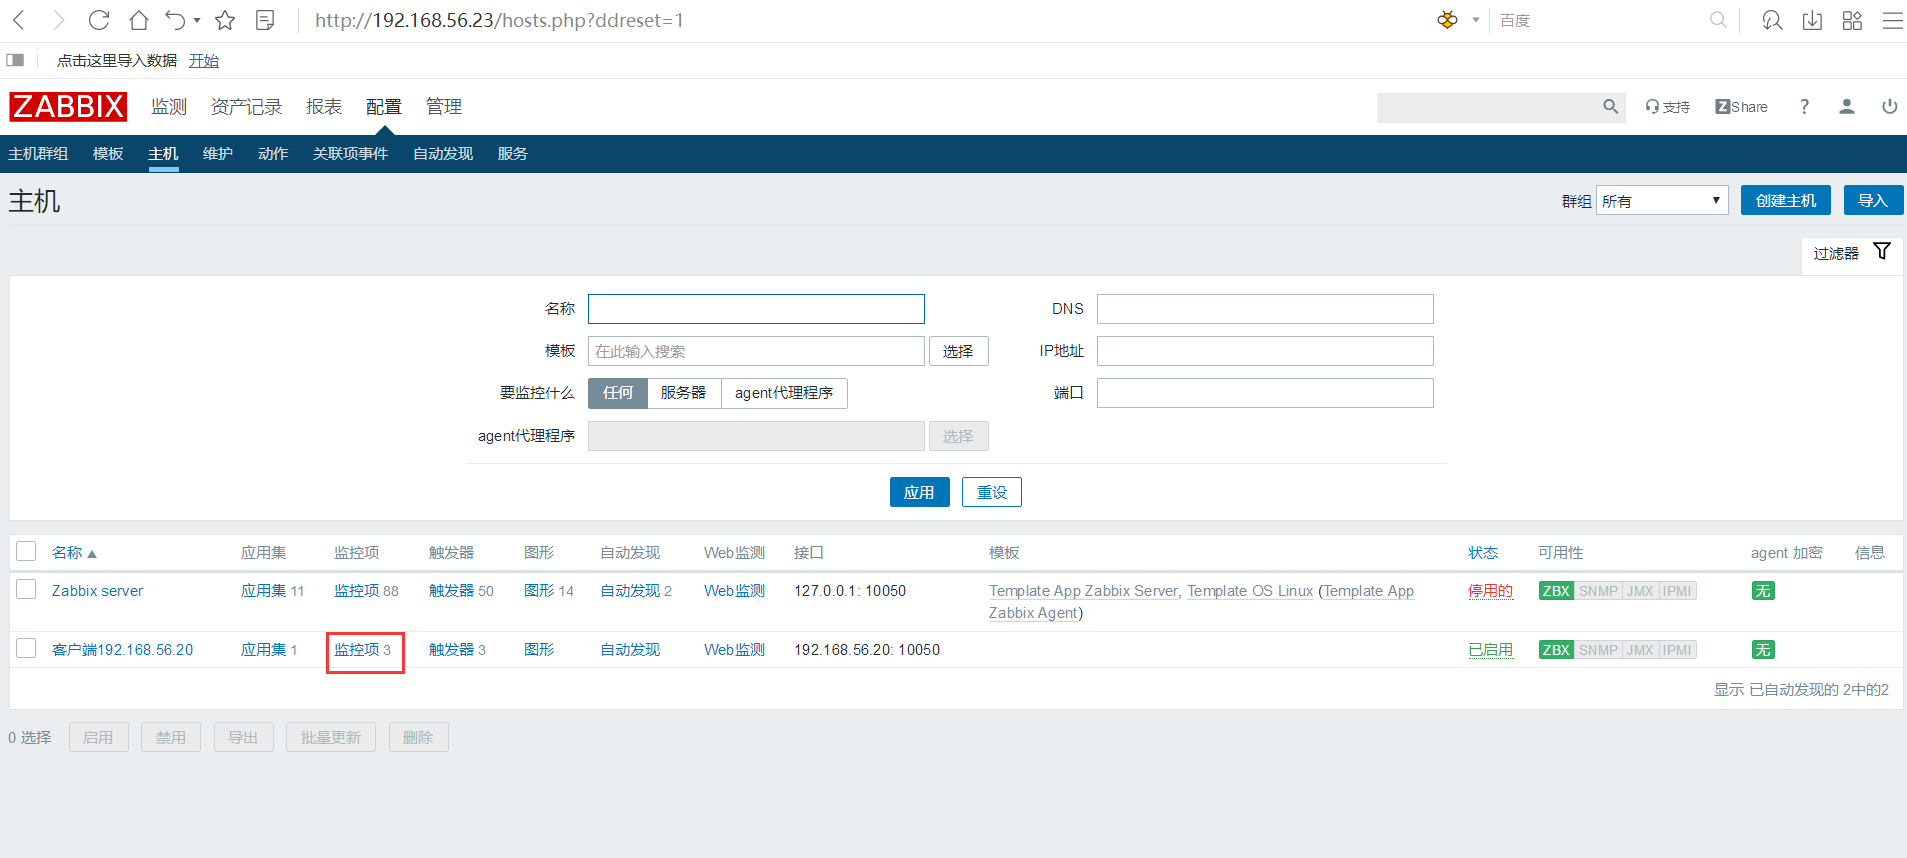Click the 创建主机 button
1907x858 pixels.
[1786, 200]
